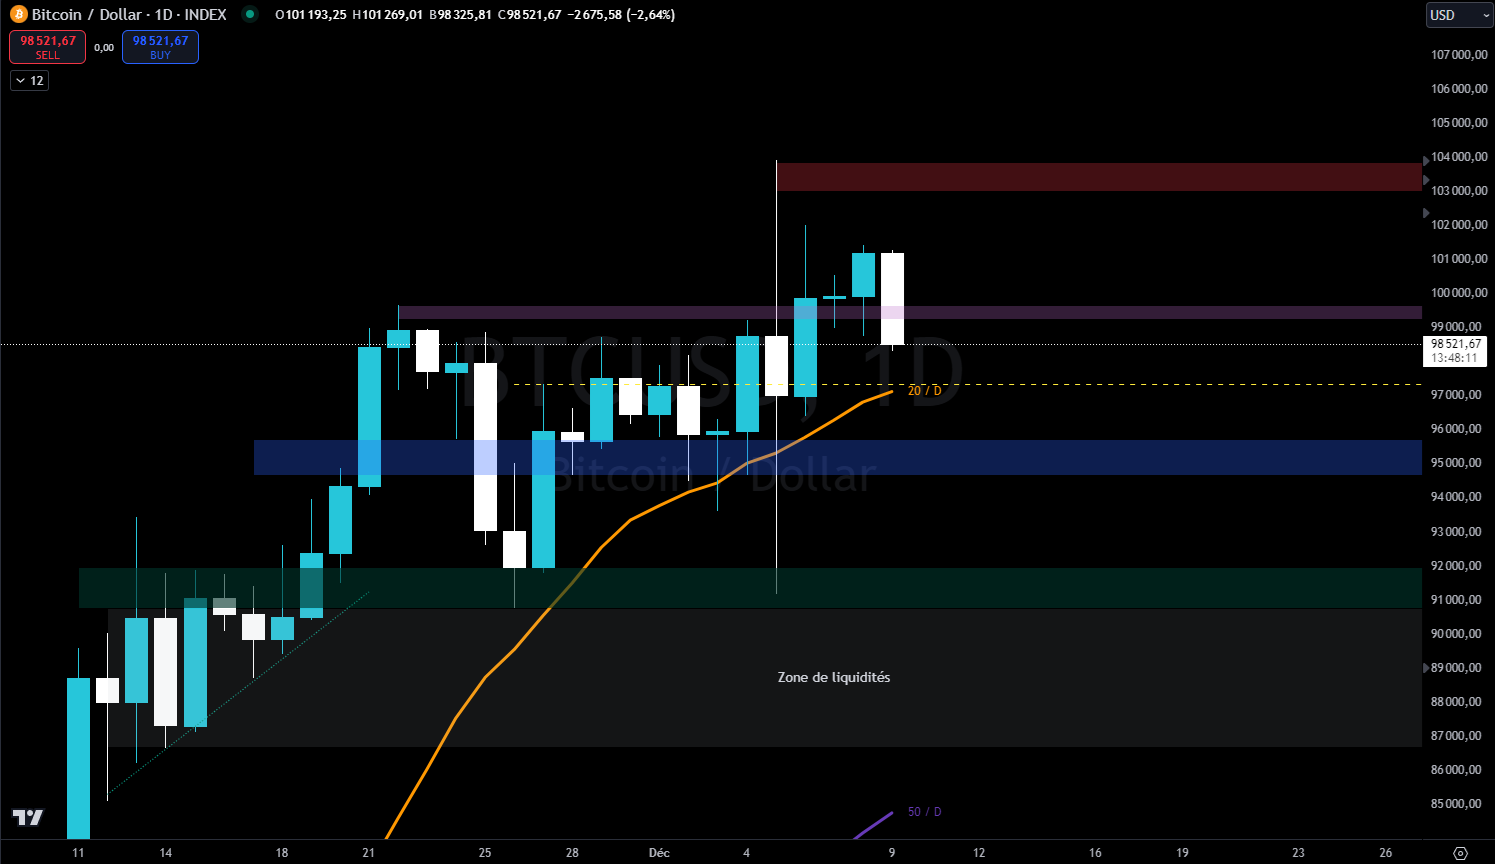The width and height of the screenshot is (1495, 864).
Task: Click the TradingView logo watermark
Action: point(27,819)
